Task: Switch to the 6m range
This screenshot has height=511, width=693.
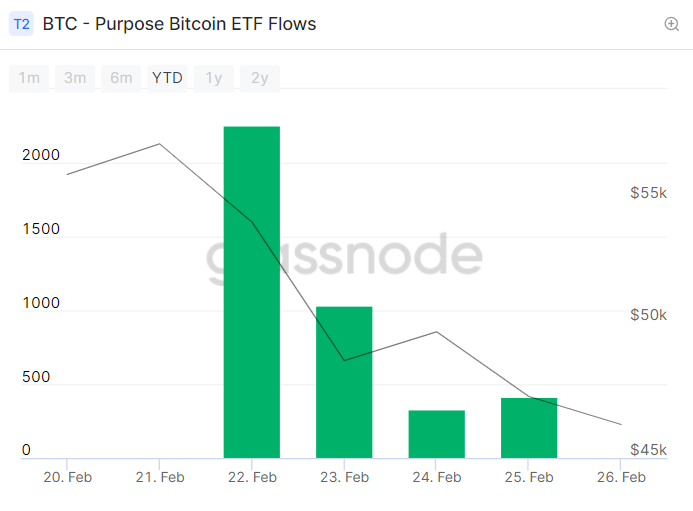Action: (x=121, y=78)
